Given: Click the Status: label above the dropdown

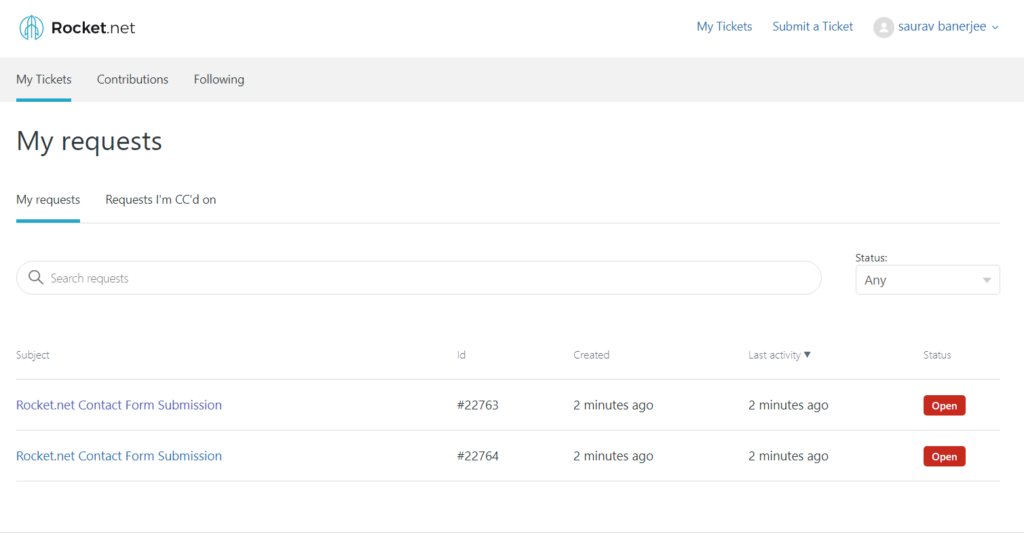Looking at the screenshot, I should pyautogui.click(x=871, y=257).
